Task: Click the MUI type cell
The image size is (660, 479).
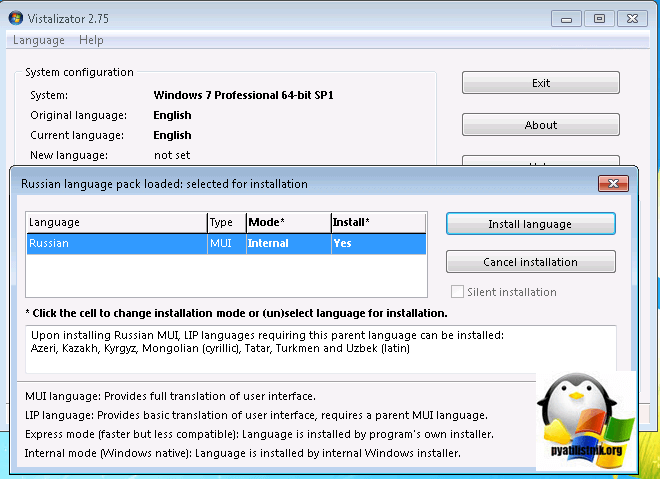Action: pyautogui.click(x=227, y=243)
